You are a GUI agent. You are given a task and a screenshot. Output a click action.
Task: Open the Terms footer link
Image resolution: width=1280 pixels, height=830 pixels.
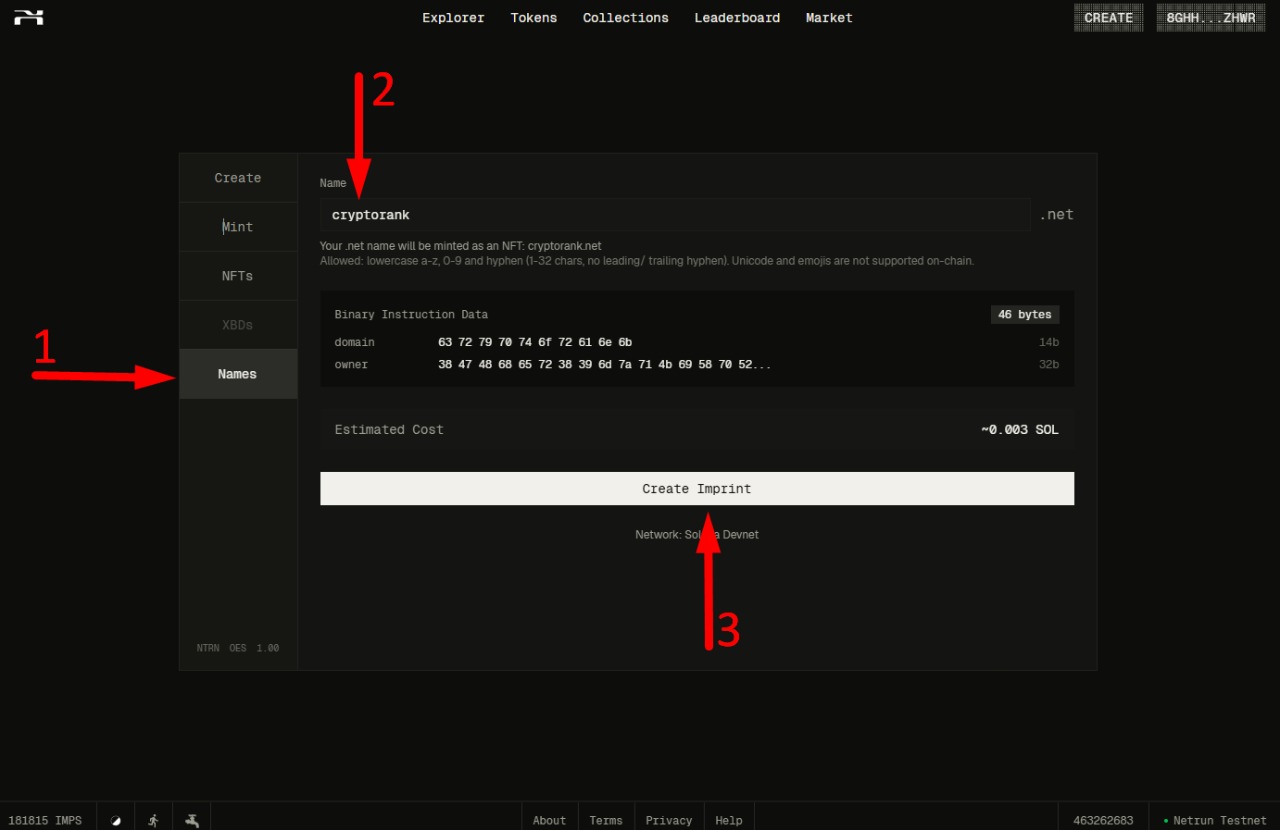pos(606,820)
